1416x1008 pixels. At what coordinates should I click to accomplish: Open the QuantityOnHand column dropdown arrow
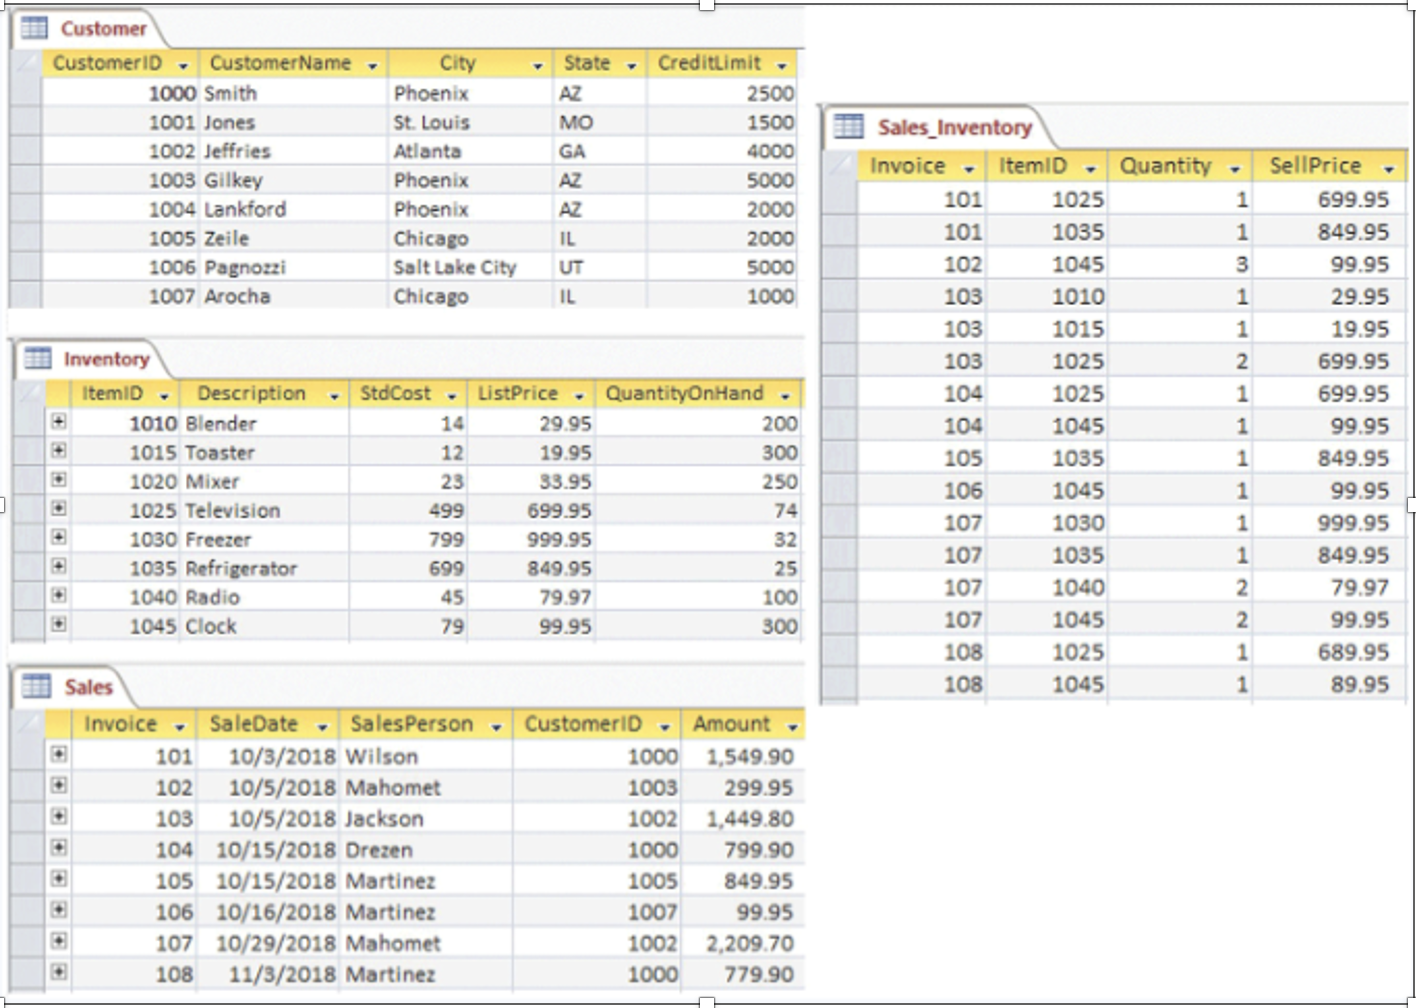(x=785, y=396)
